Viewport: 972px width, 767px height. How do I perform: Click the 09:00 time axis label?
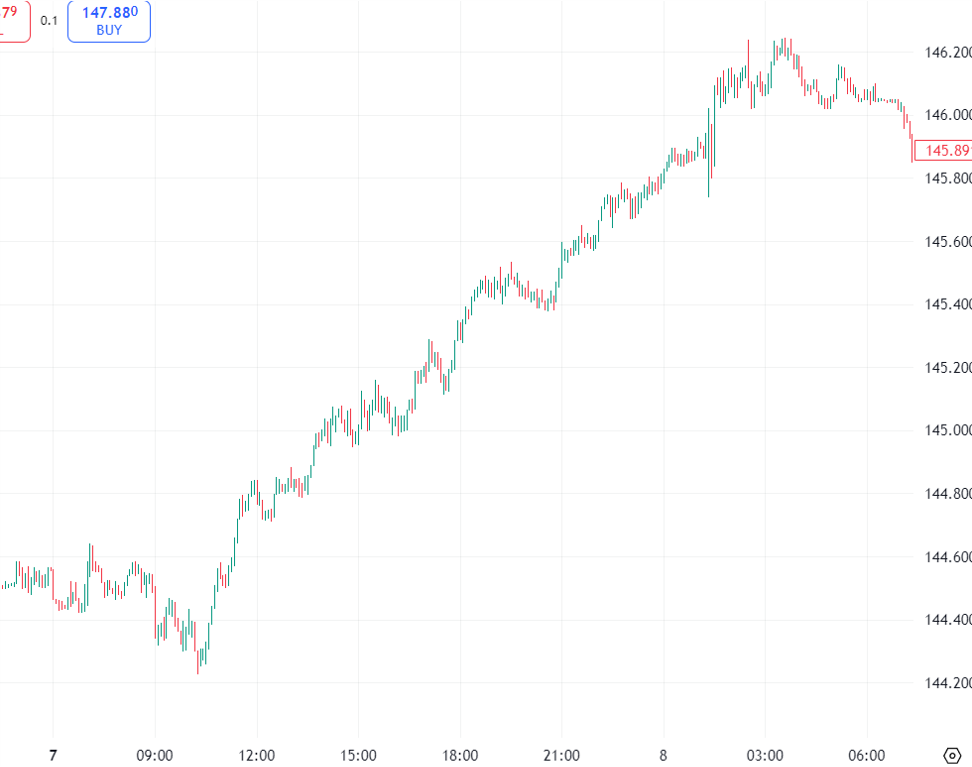[x=155, y=755]
